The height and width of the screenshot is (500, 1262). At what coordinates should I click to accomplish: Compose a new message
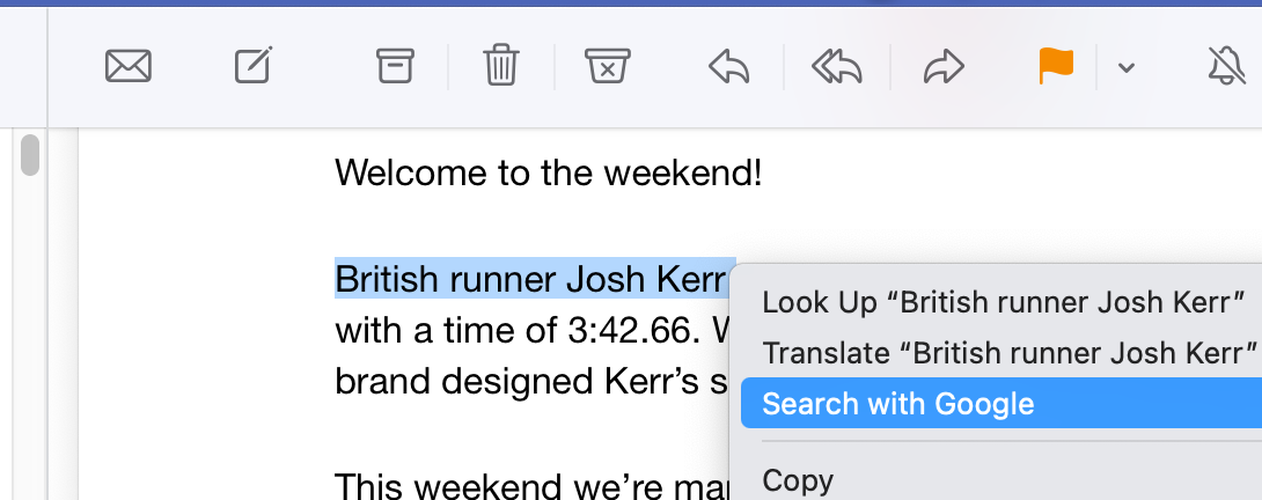[253, 67]
